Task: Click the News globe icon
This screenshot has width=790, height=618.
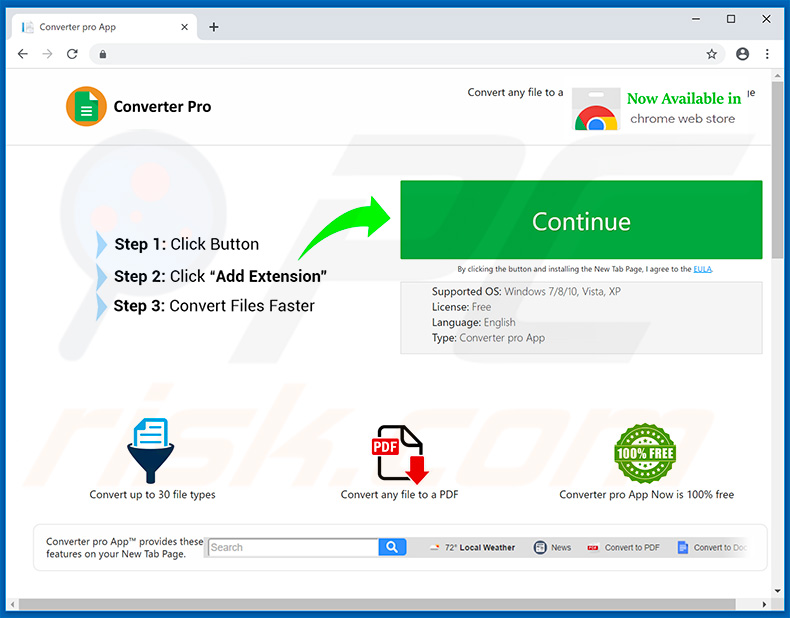Action: (540, 547)
